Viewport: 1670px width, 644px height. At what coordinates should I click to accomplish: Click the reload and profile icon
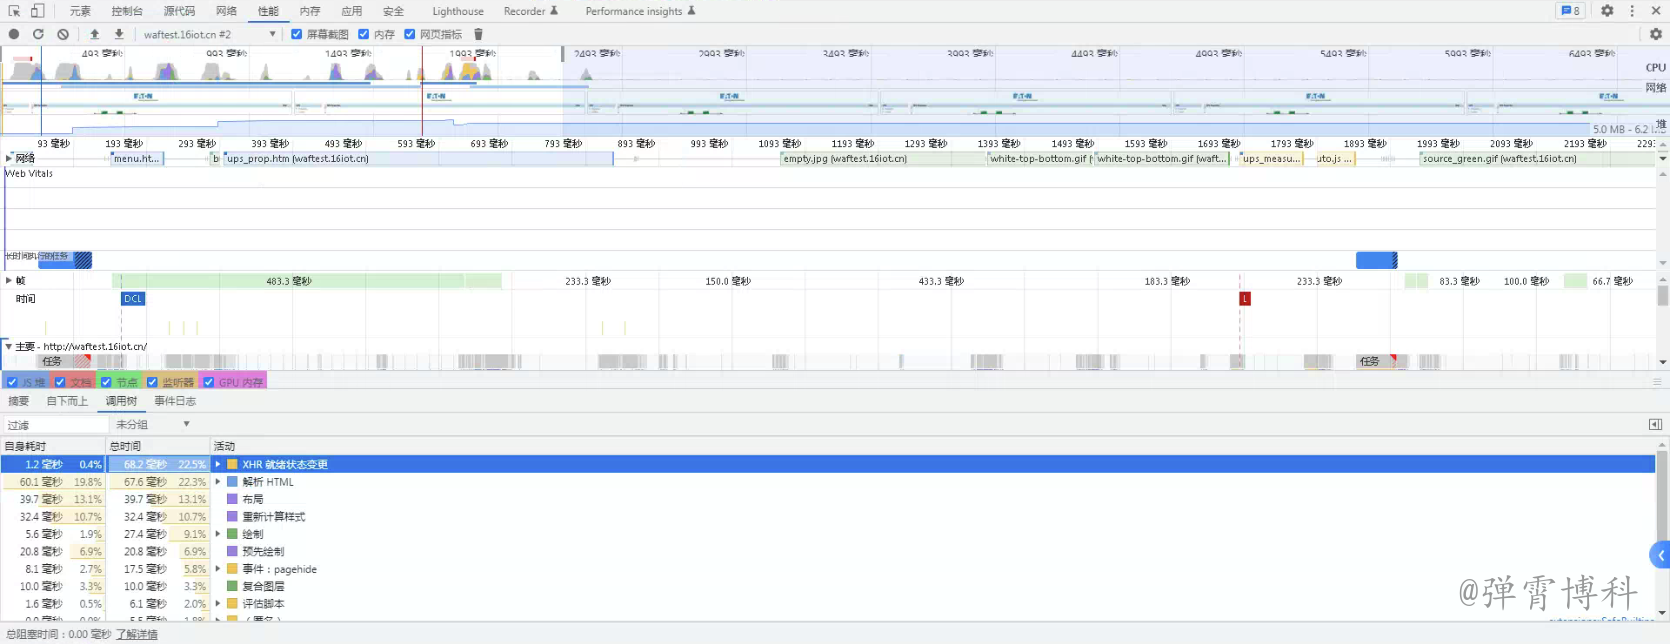click(x=38, y=34)
